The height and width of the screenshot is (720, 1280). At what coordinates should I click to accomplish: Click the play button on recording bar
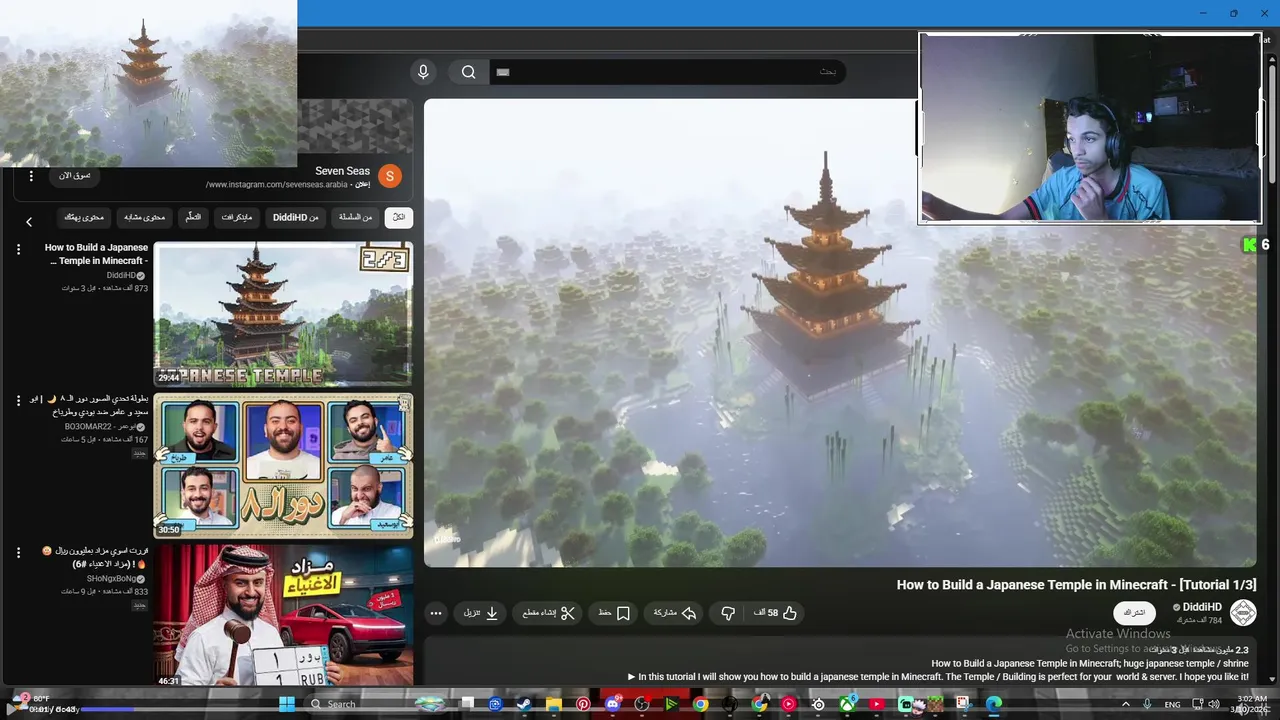[13, 709]
